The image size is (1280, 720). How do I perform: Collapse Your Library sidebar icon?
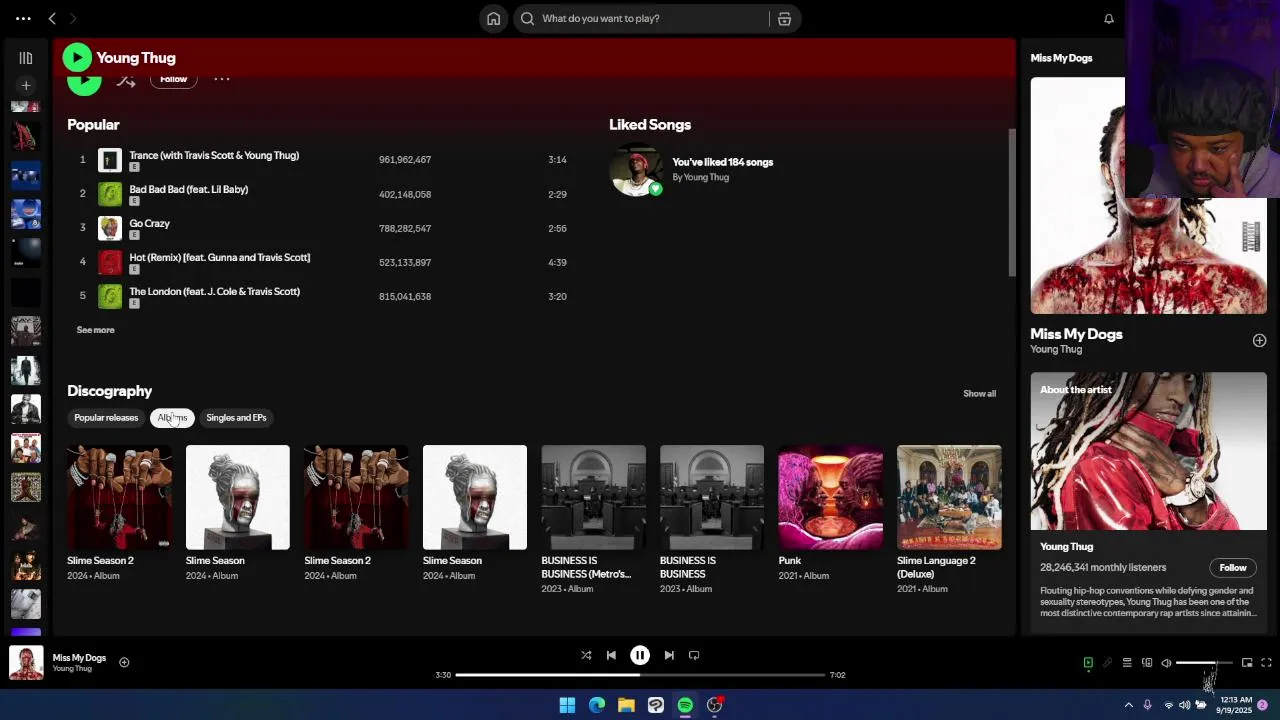pyautogui.click(x=26, y=58)
